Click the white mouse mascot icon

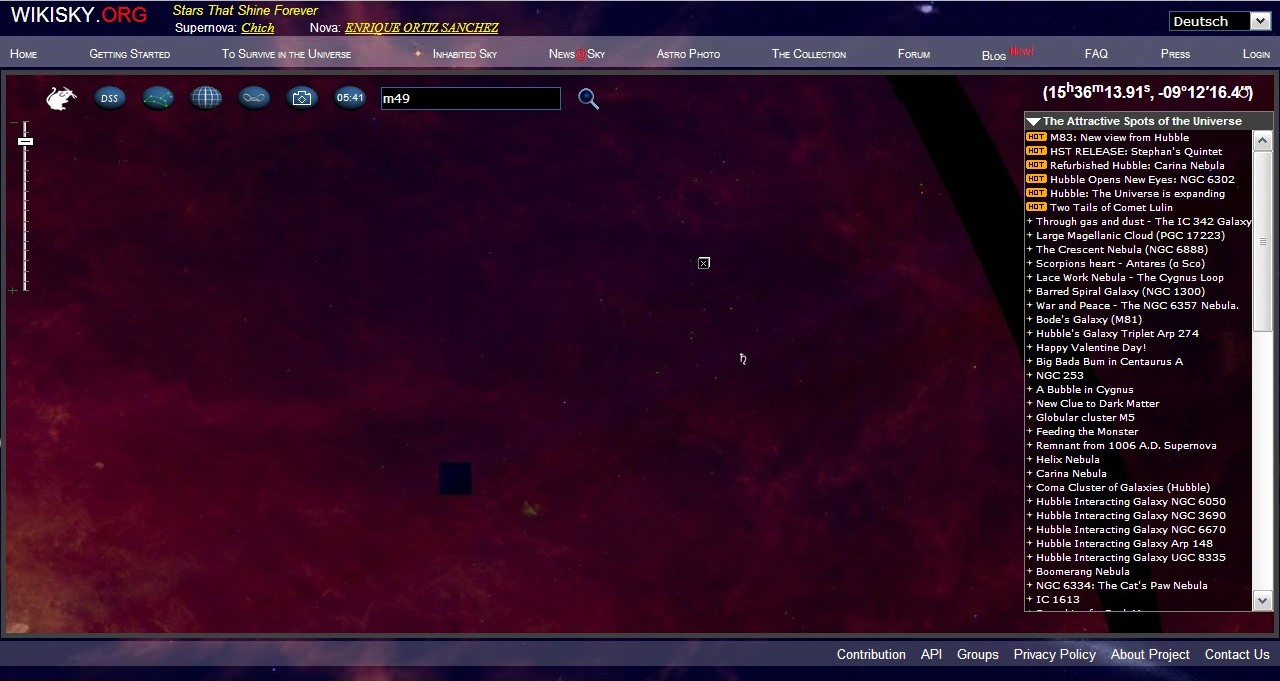tap(61, 98)
